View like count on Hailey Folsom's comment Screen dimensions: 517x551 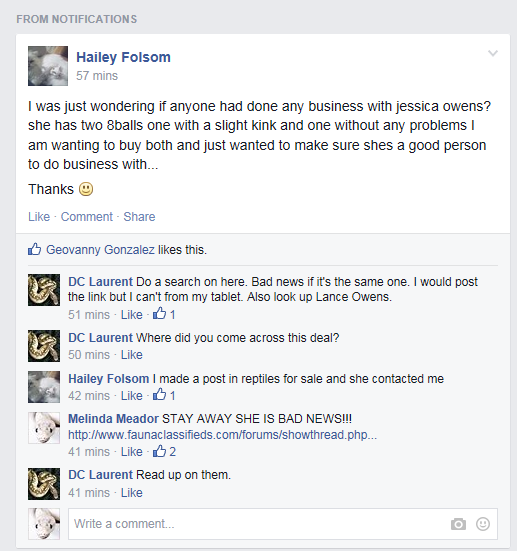click(x=164, y=395)
